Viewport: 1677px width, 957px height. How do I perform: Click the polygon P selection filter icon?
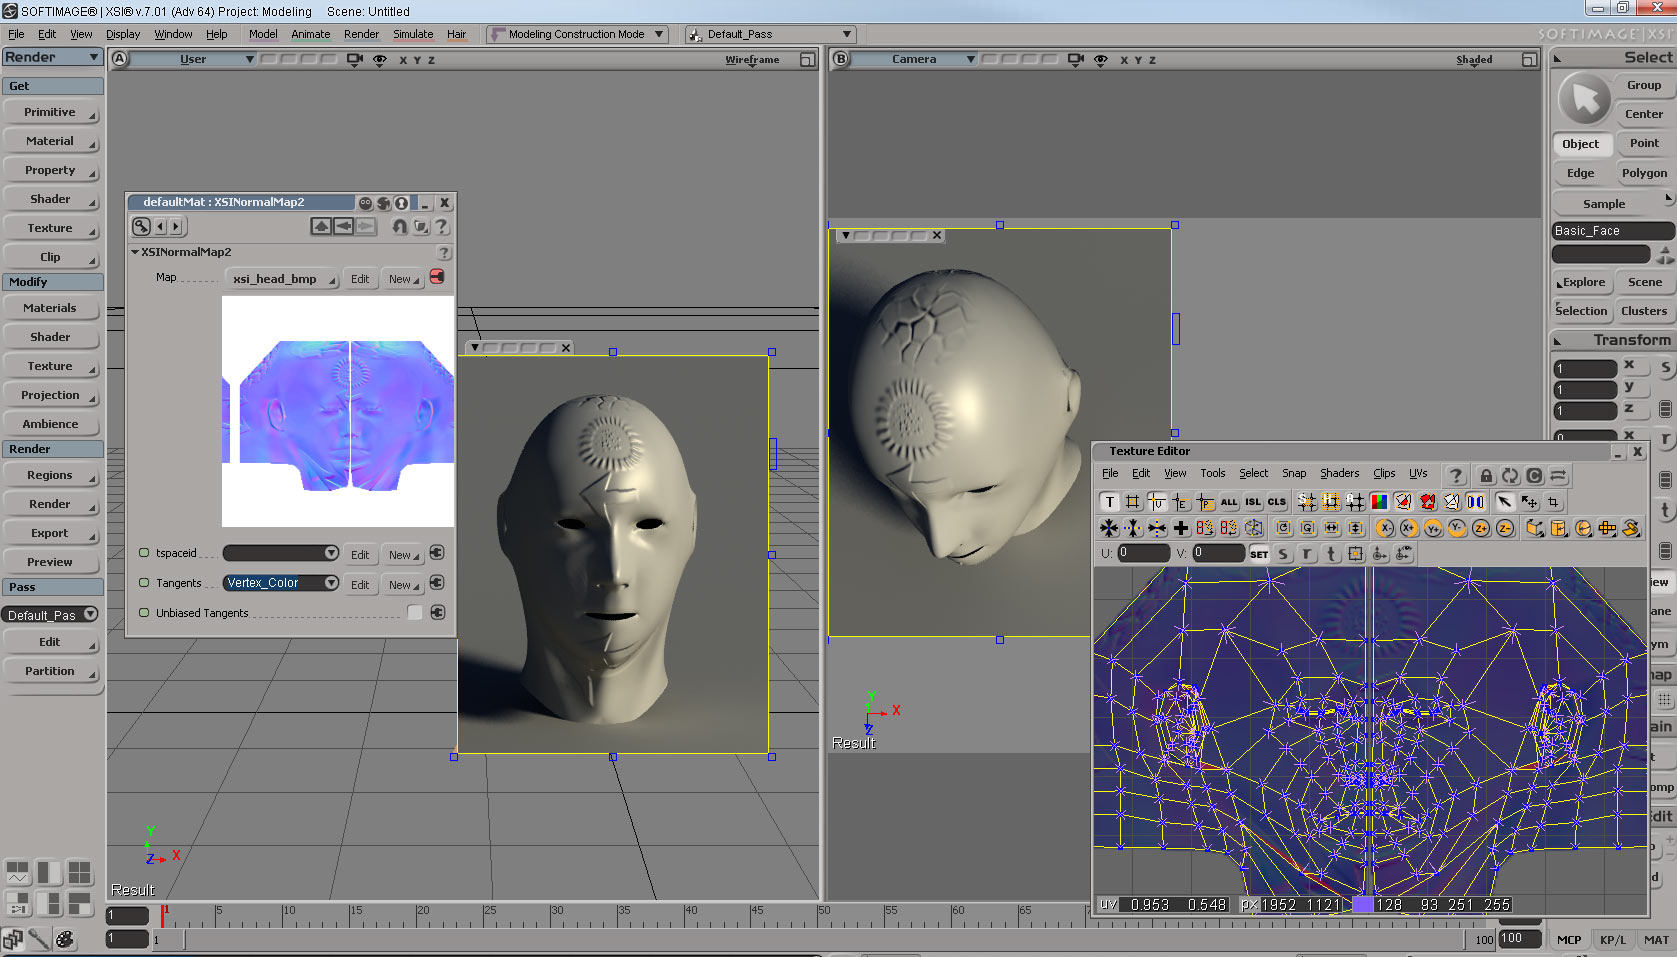pyautogui.click(x=1205, y=502)
